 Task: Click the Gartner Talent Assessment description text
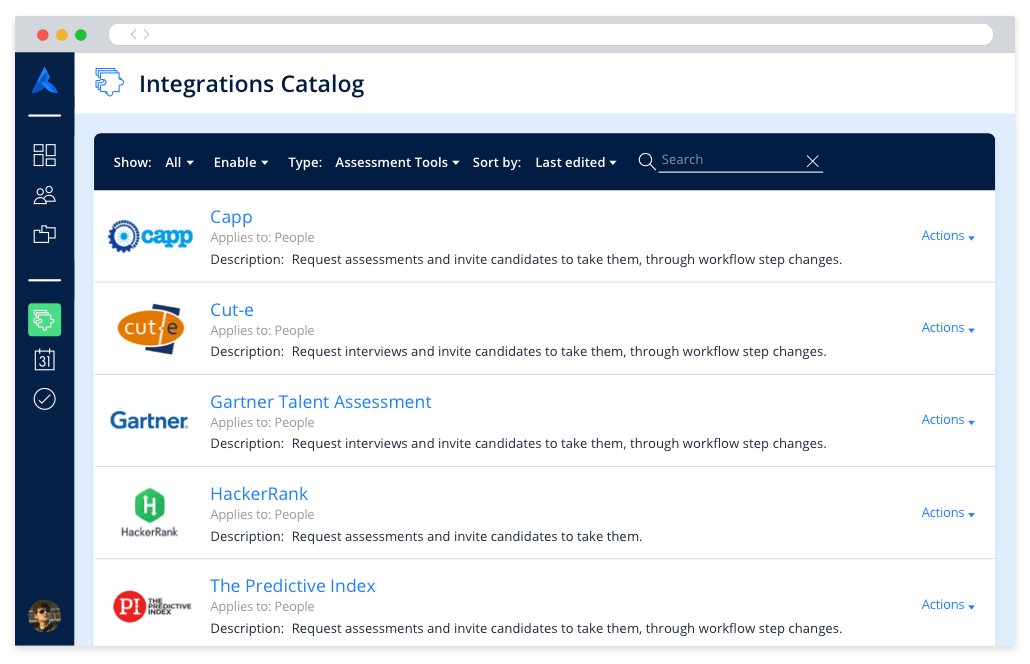point(518,444)
